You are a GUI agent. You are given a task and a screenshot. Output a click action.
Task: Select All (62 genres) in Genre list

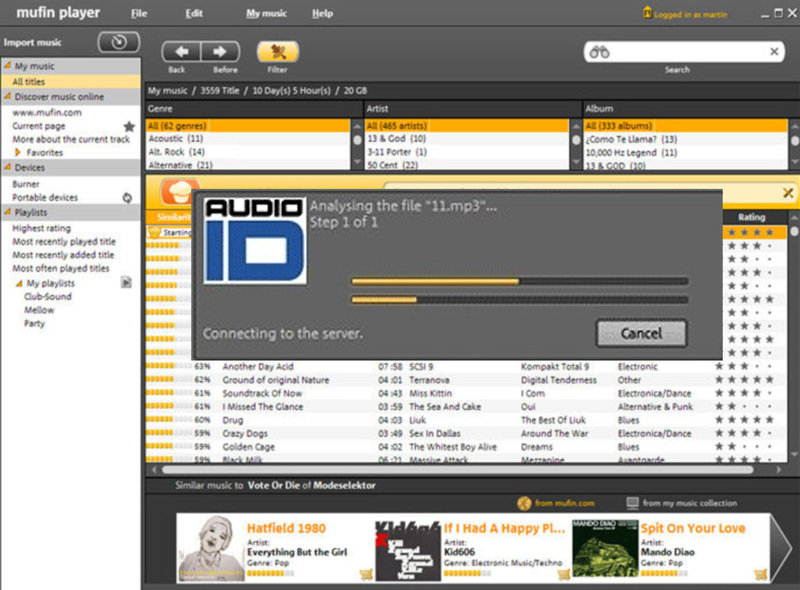[248, 126]
